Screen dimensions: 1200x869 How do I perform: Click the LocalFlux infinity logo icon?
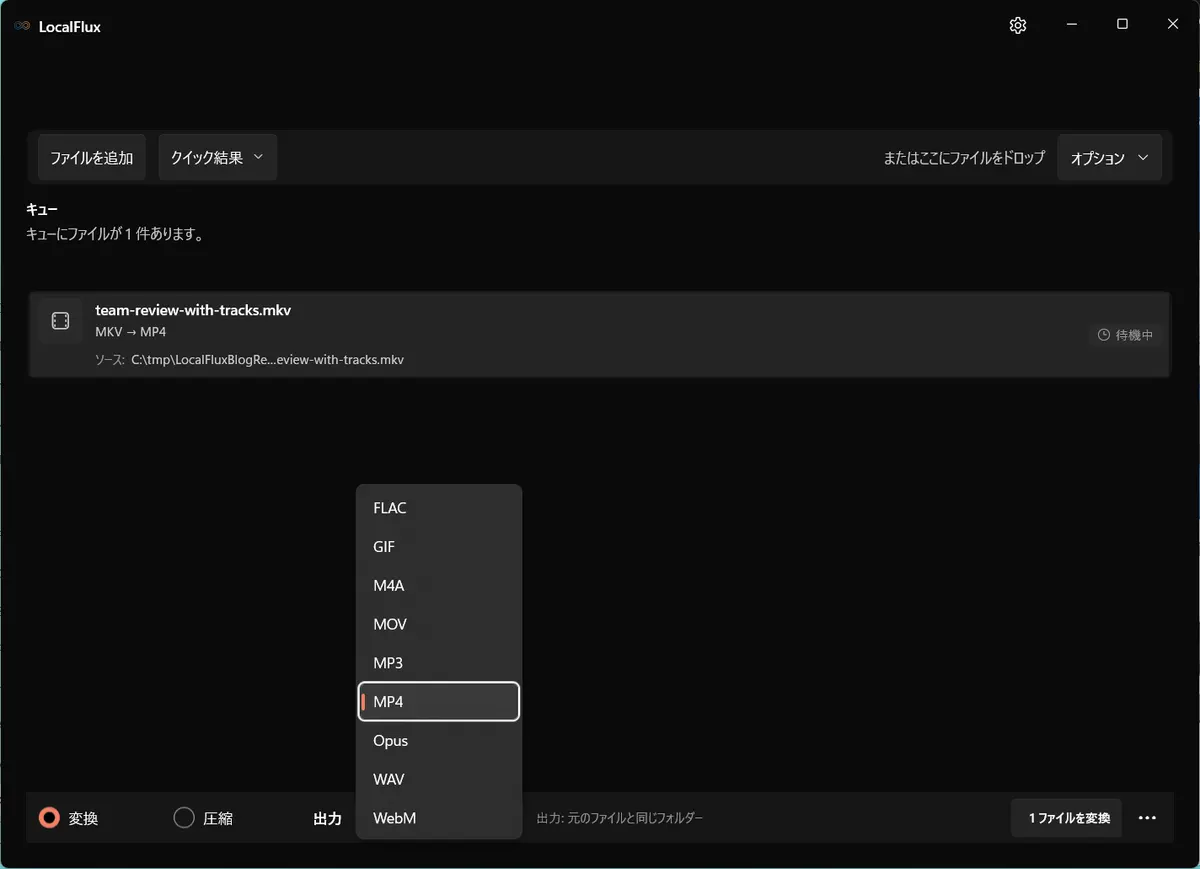point(22,27)
